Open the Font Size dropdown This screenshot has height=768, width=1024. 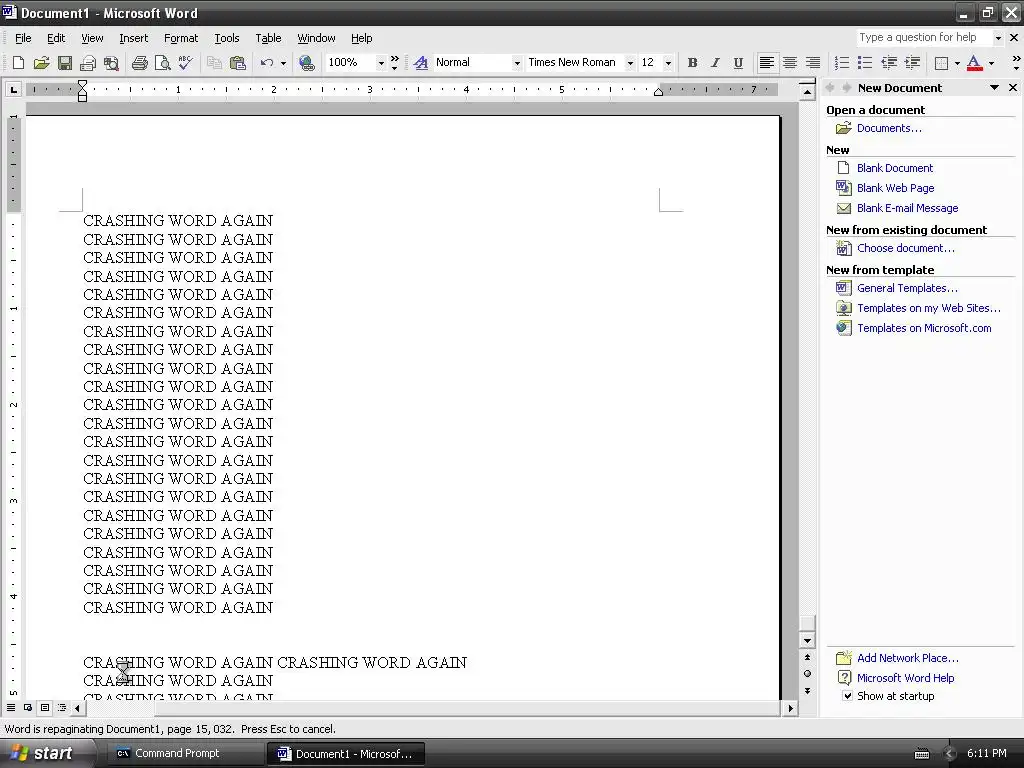[x=667, y=63]
